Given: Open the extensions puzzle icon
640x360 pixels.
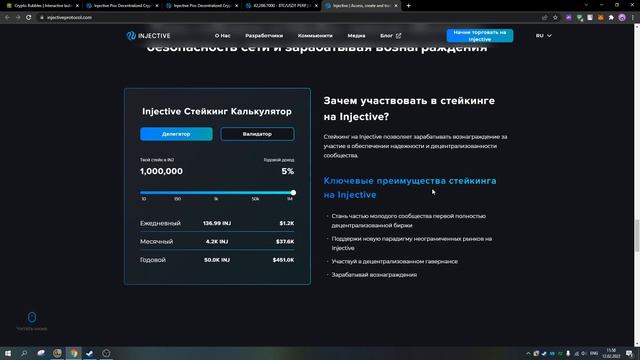Looking at the screenshot, I should point(611,18).
